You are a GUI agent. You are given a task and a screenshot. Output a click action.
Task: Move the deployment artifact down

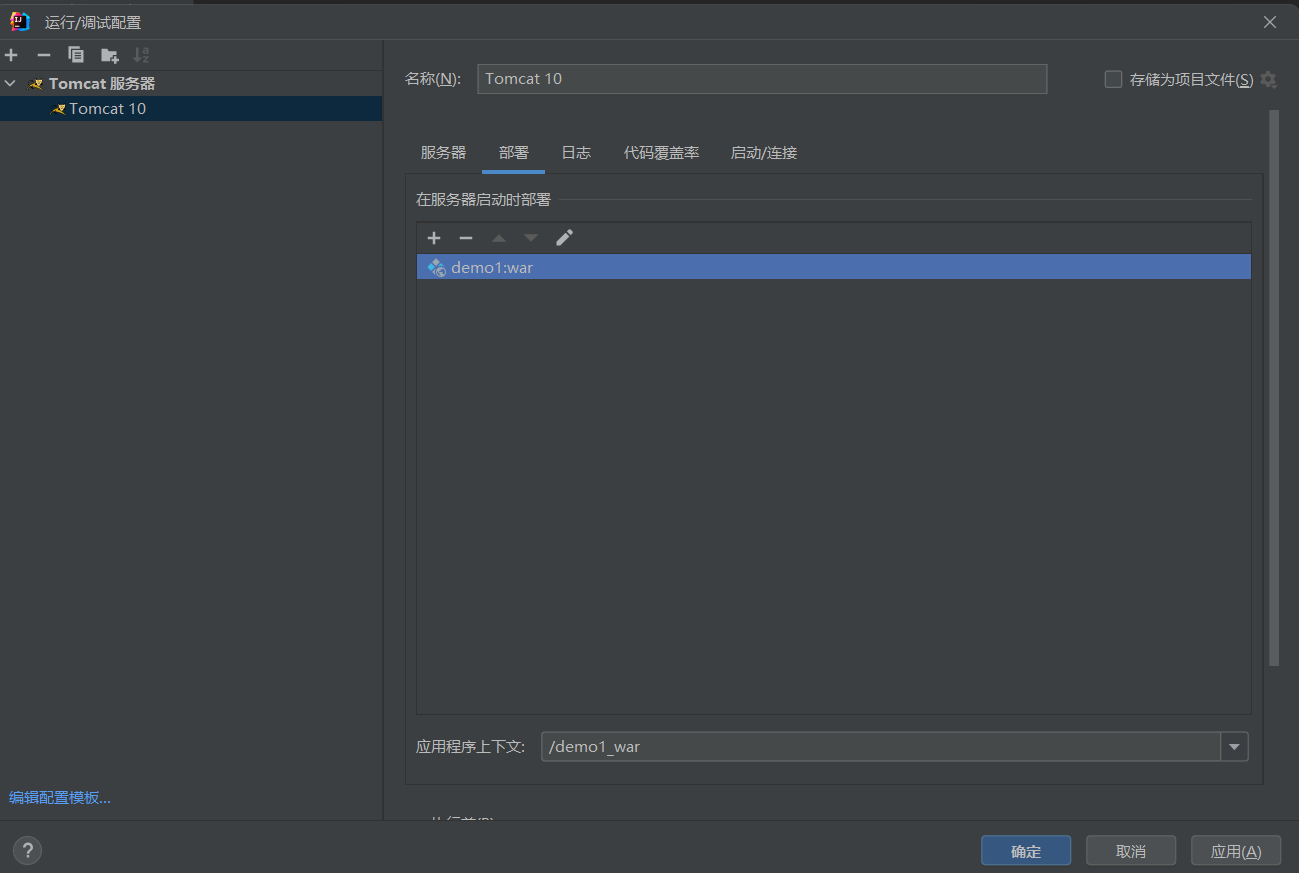point(531,238)
